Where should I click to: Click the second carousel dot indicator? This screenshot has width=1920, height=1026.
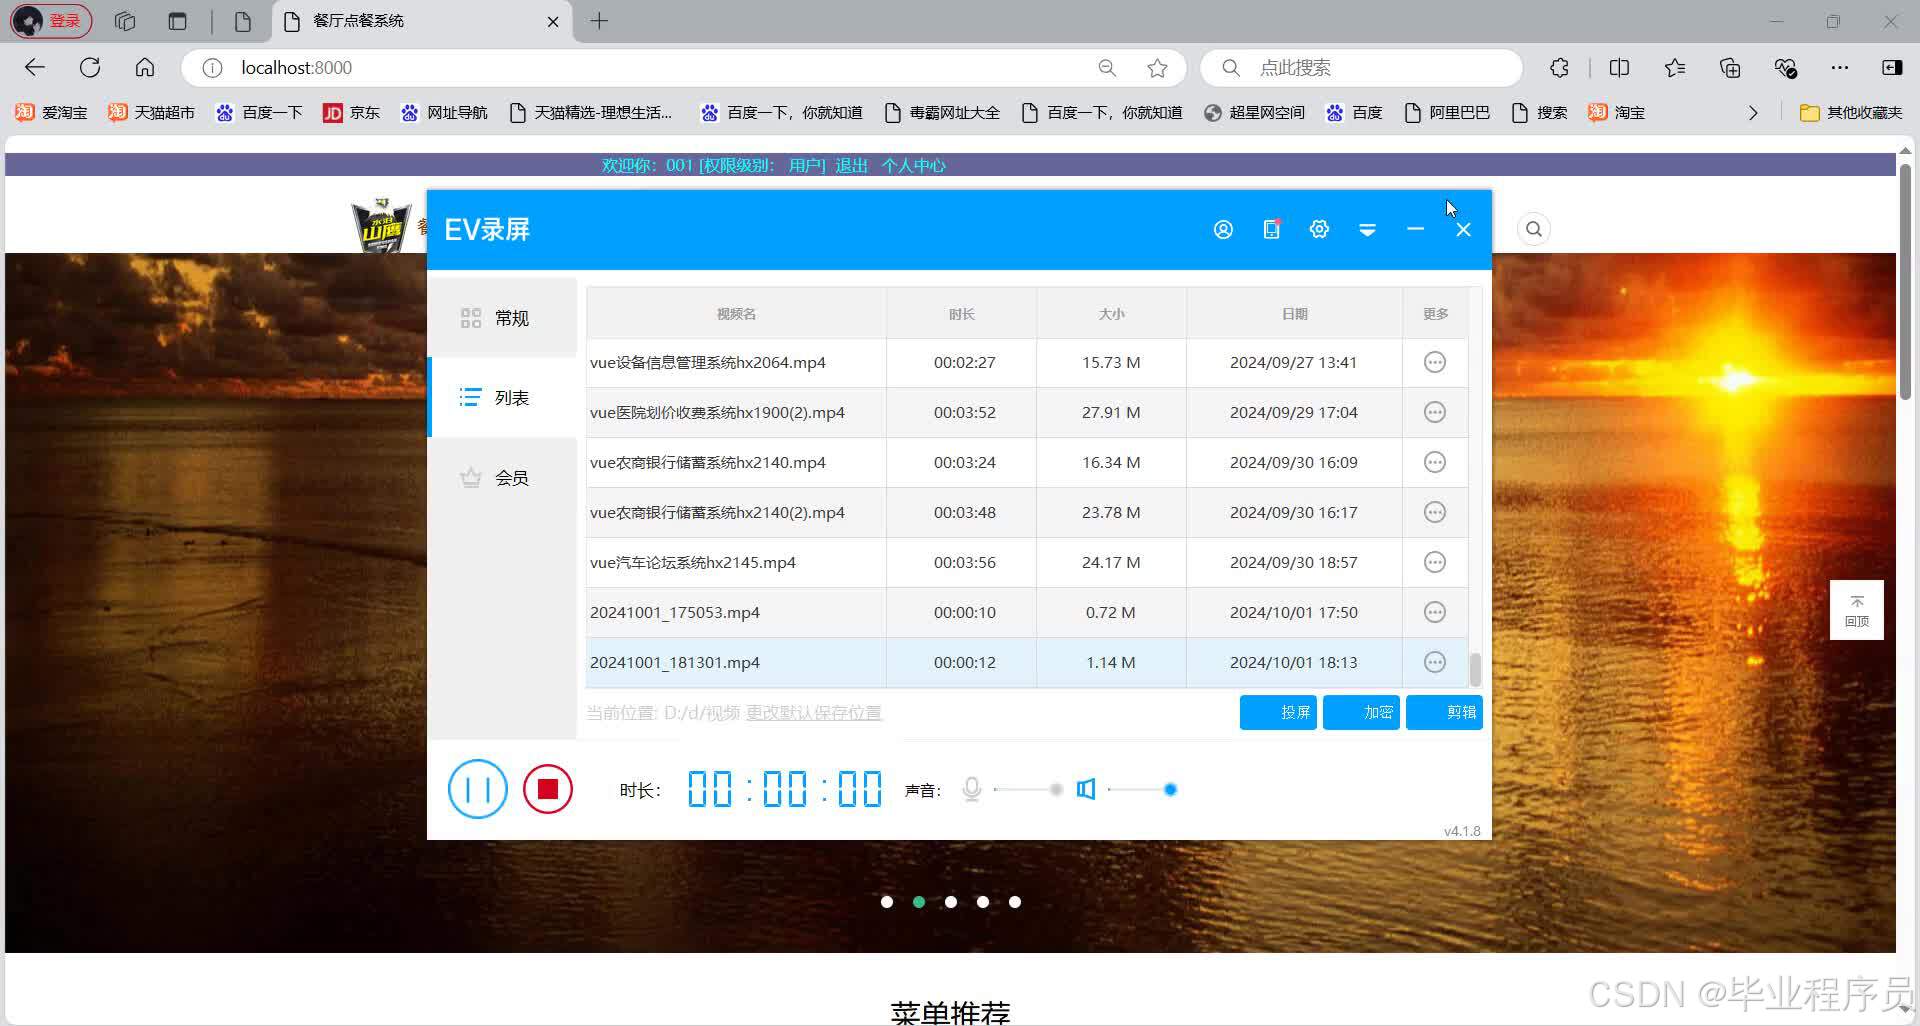pos(918,901)
